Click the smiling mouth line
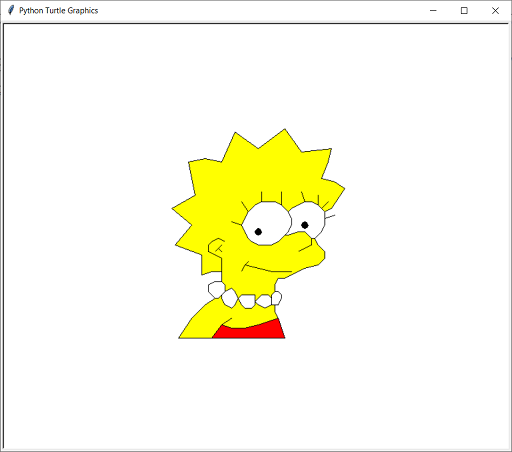This screenshot has width=512, height=452. click(267, 268)
